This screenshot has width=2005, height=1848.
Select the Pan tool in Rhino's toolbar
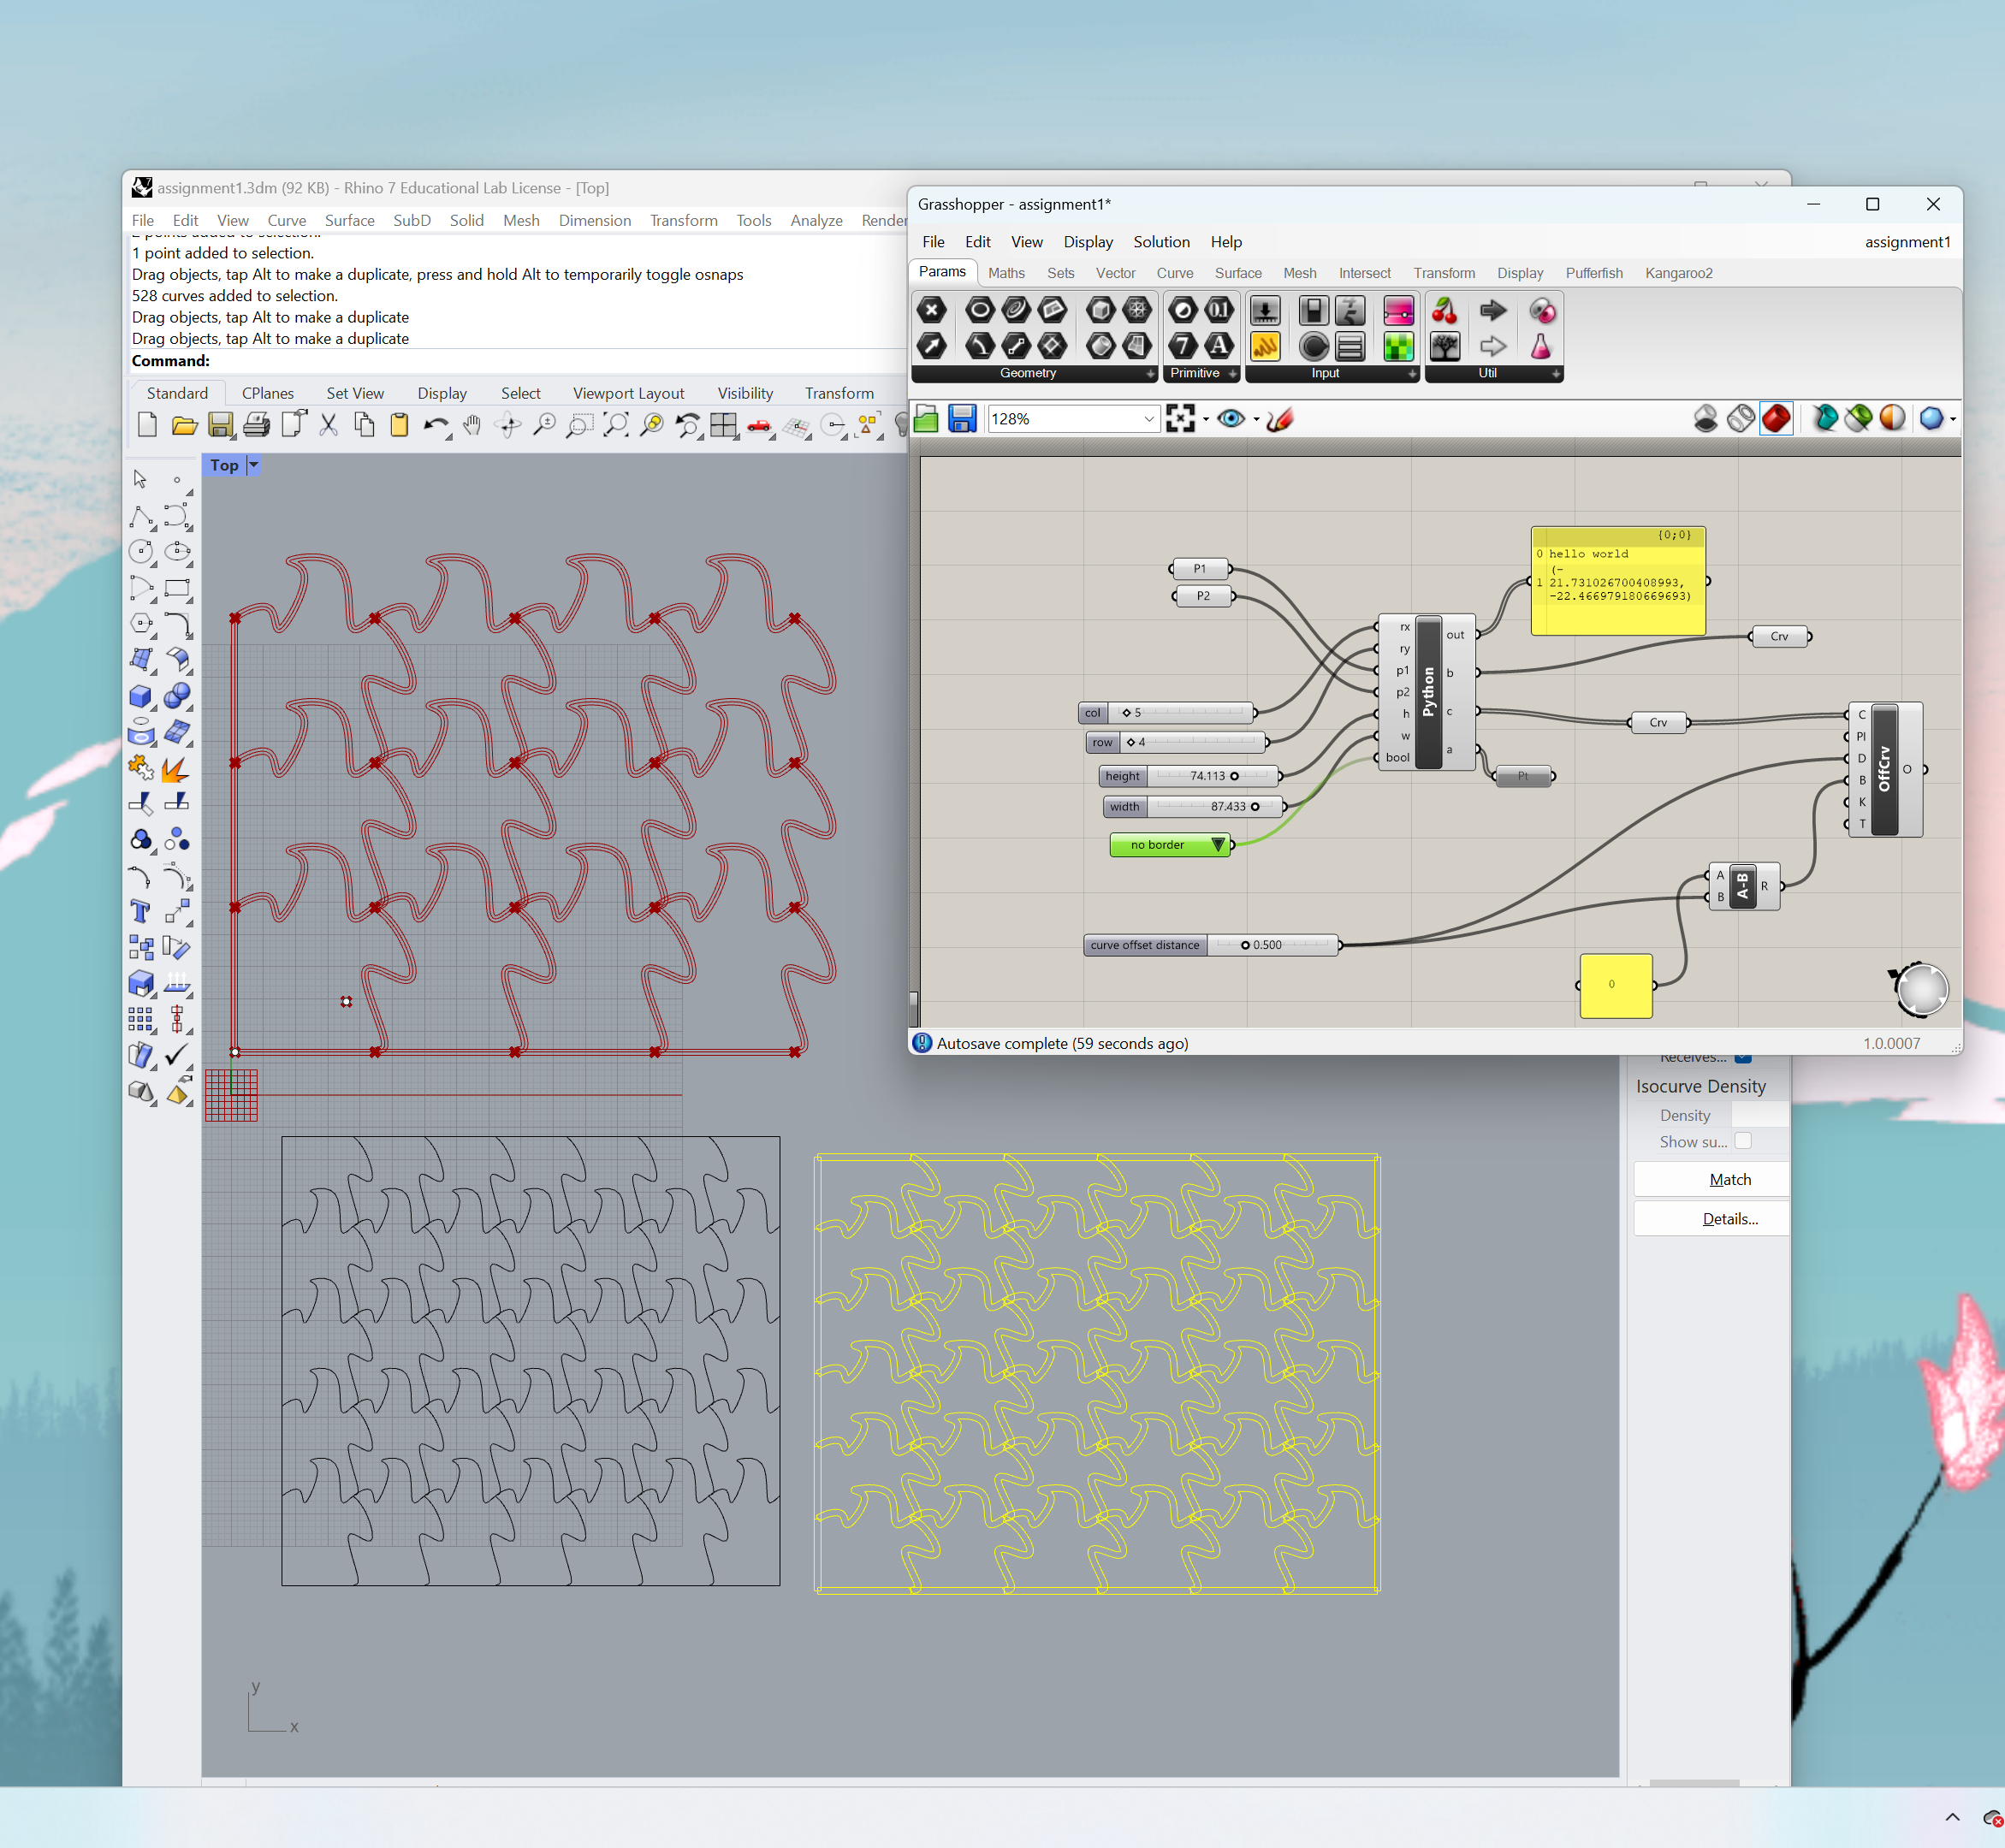pyautogui.click(x=471, y=425)
